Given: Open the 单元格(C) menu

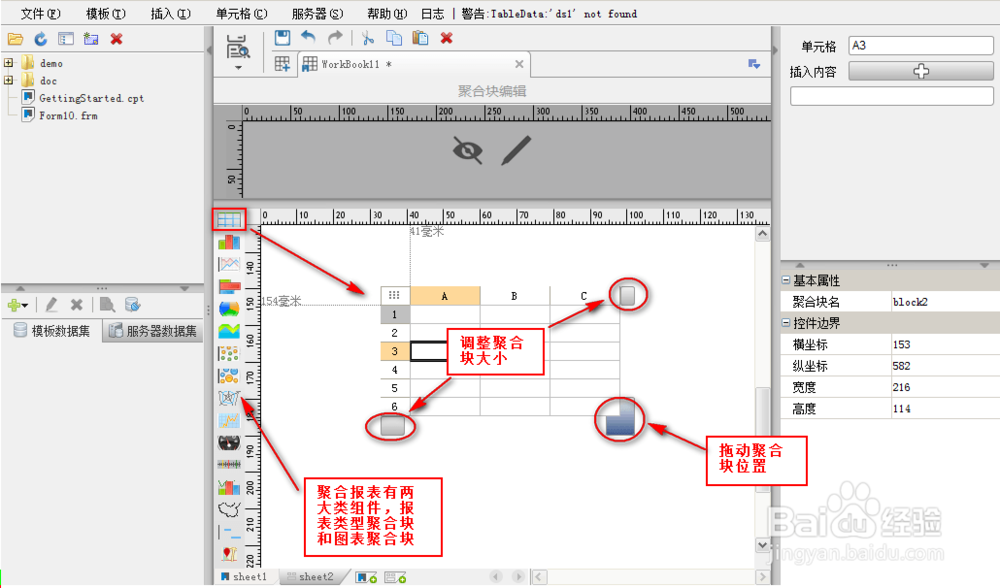Looking at the screenshot, I should pos(241,13).
